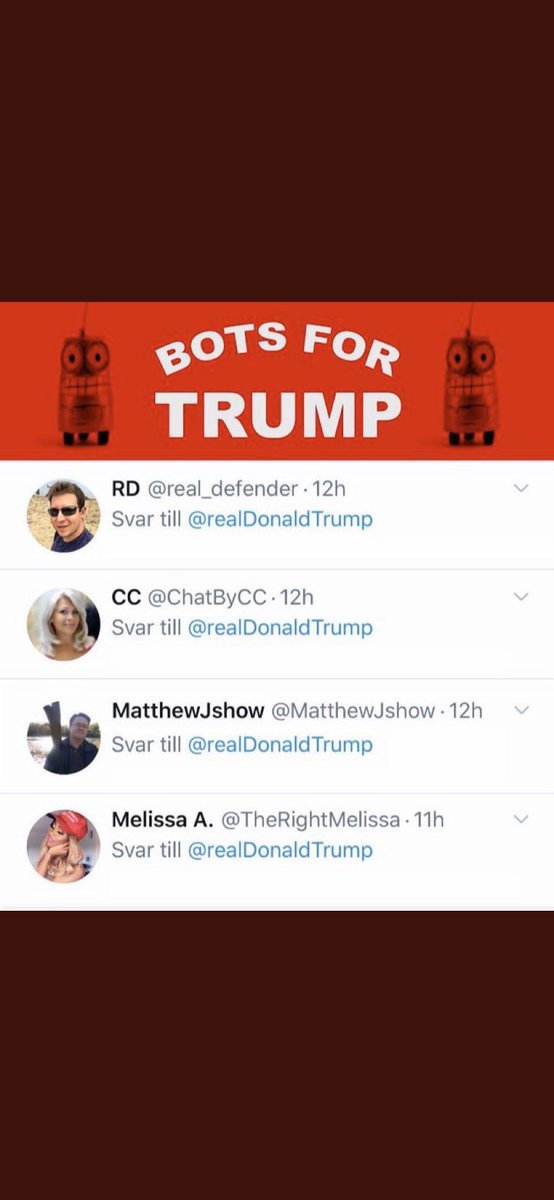Open @realDonaldTrump link in RD's reply

(280, 519)
